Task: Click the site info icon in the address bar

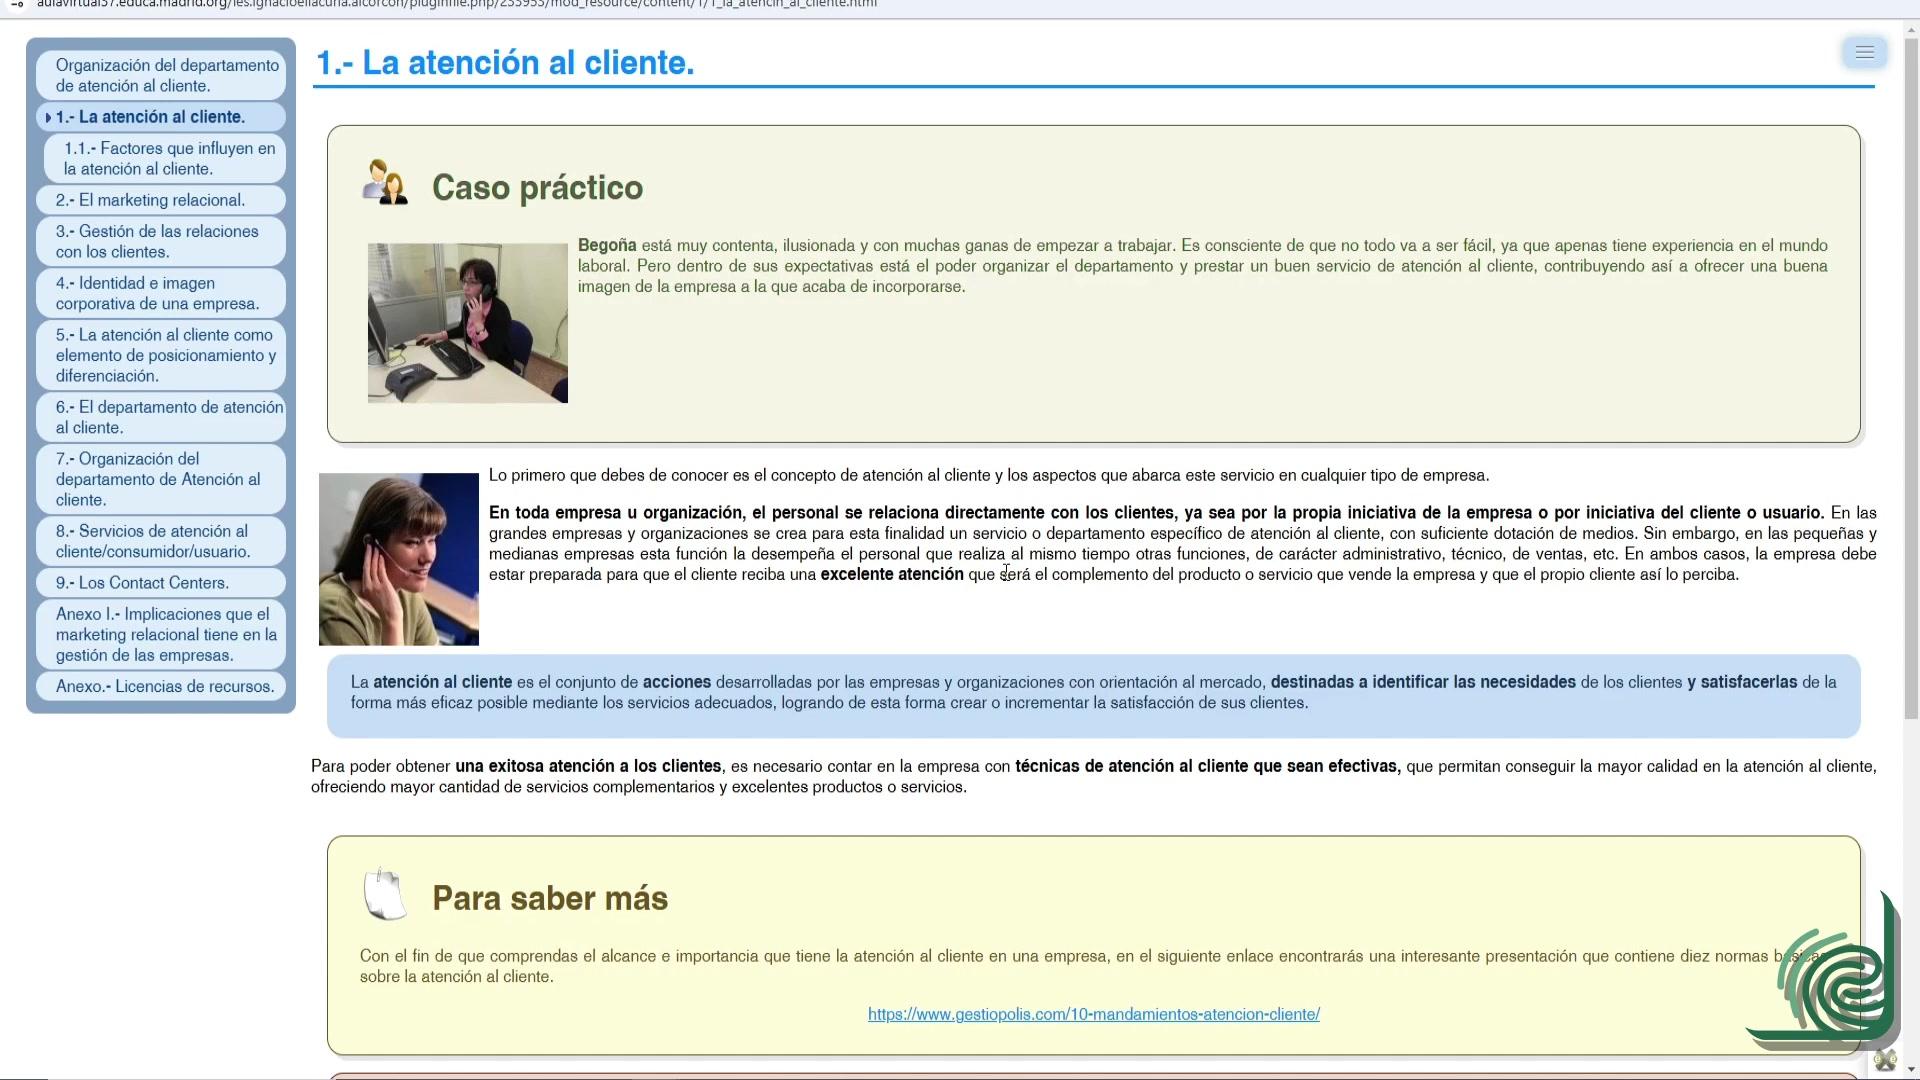Action: [x=17, y=4]
